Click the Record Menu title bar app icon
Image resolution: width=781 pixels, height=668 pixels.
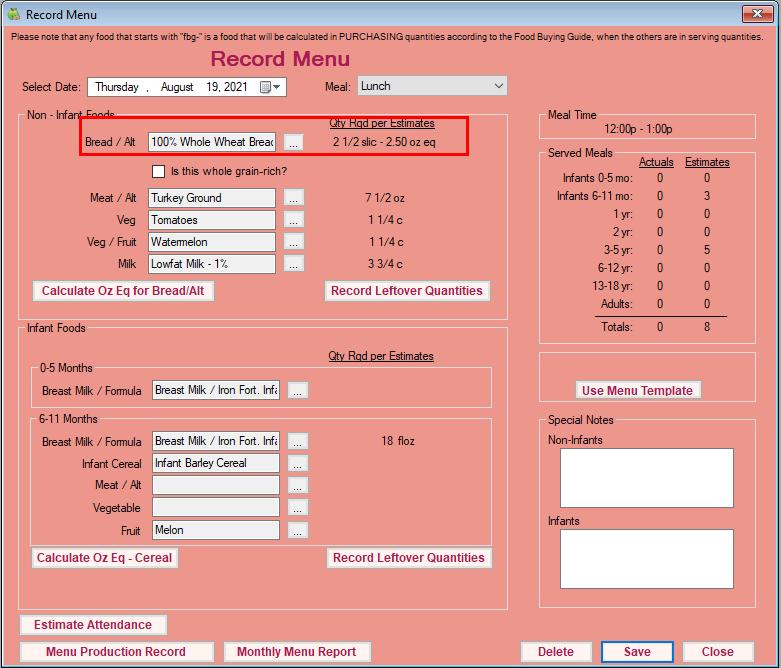(x=13, y=14)
